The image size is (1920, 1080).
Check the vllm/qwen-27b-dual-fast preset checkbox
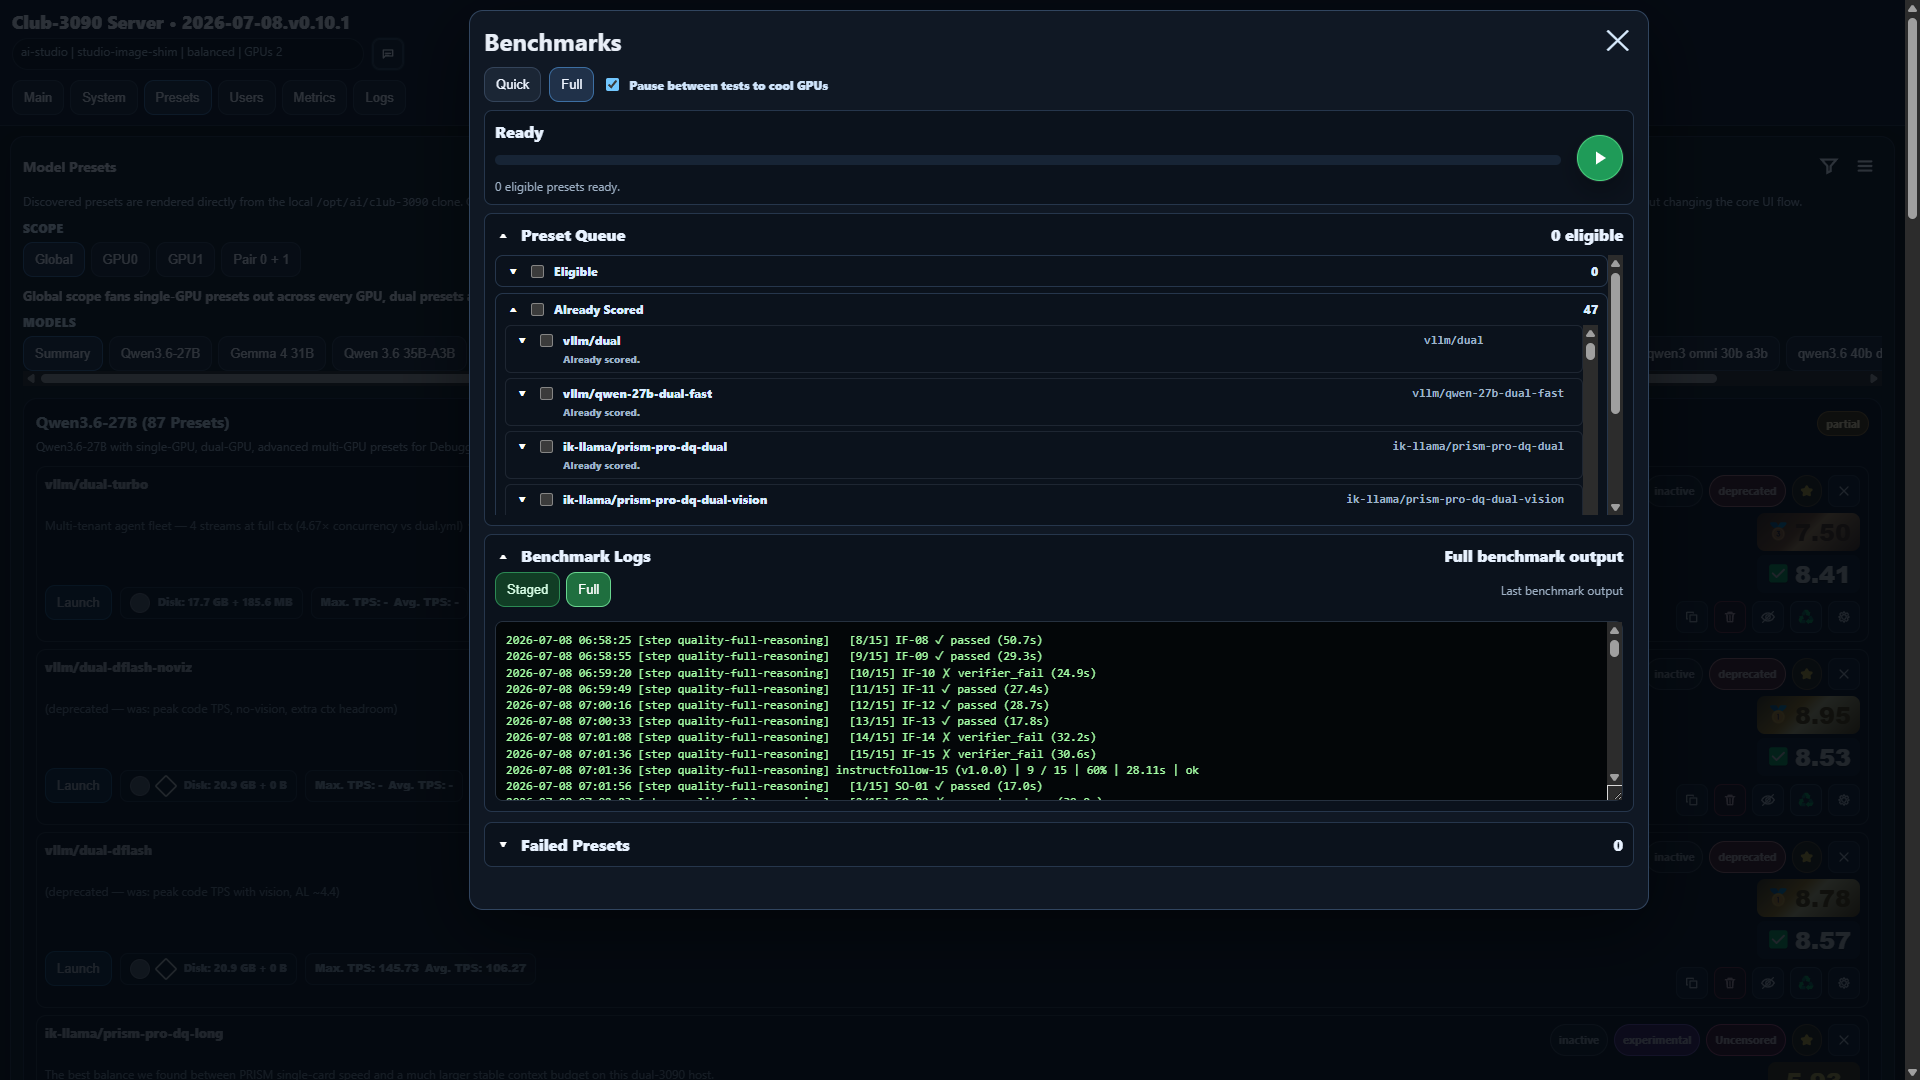[x=546, y=394]
